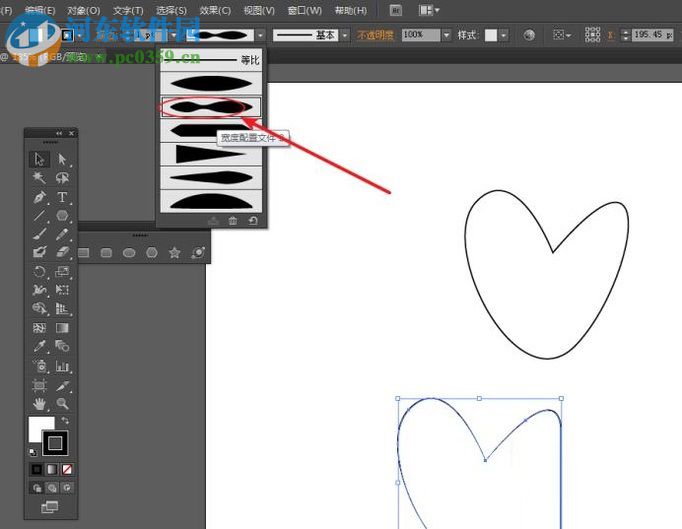Open the 效果(C) menu
The width and height of the screenshot is (682, 529).
215,10
